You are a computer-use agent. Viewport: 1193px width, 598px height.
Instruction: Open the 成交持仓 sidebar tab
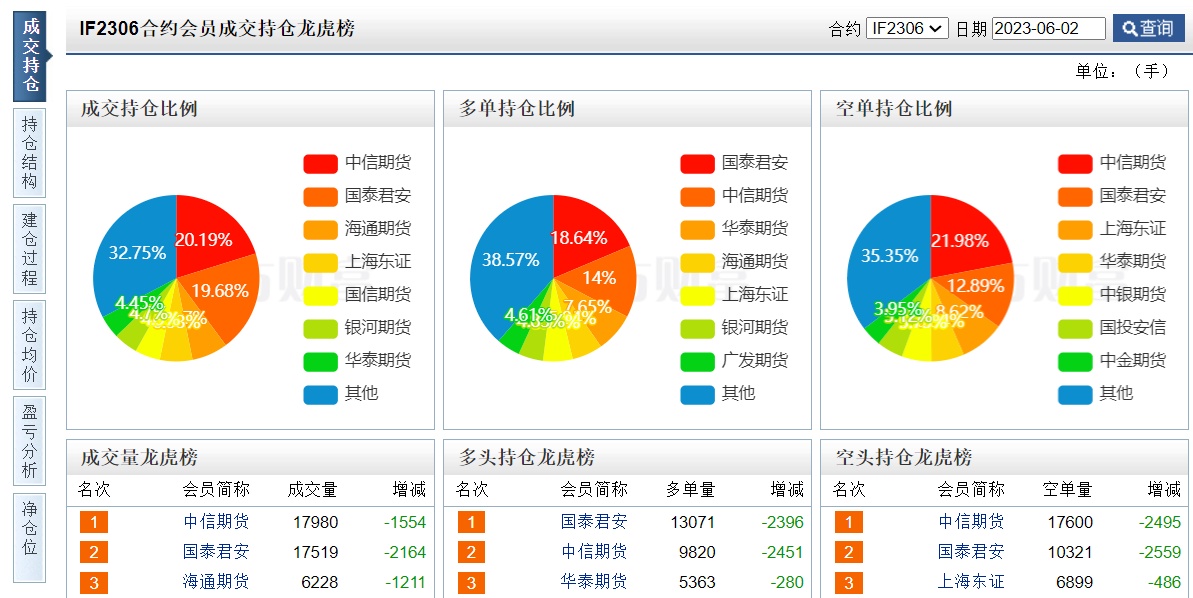pyautogui.click(x=30, y=57)
